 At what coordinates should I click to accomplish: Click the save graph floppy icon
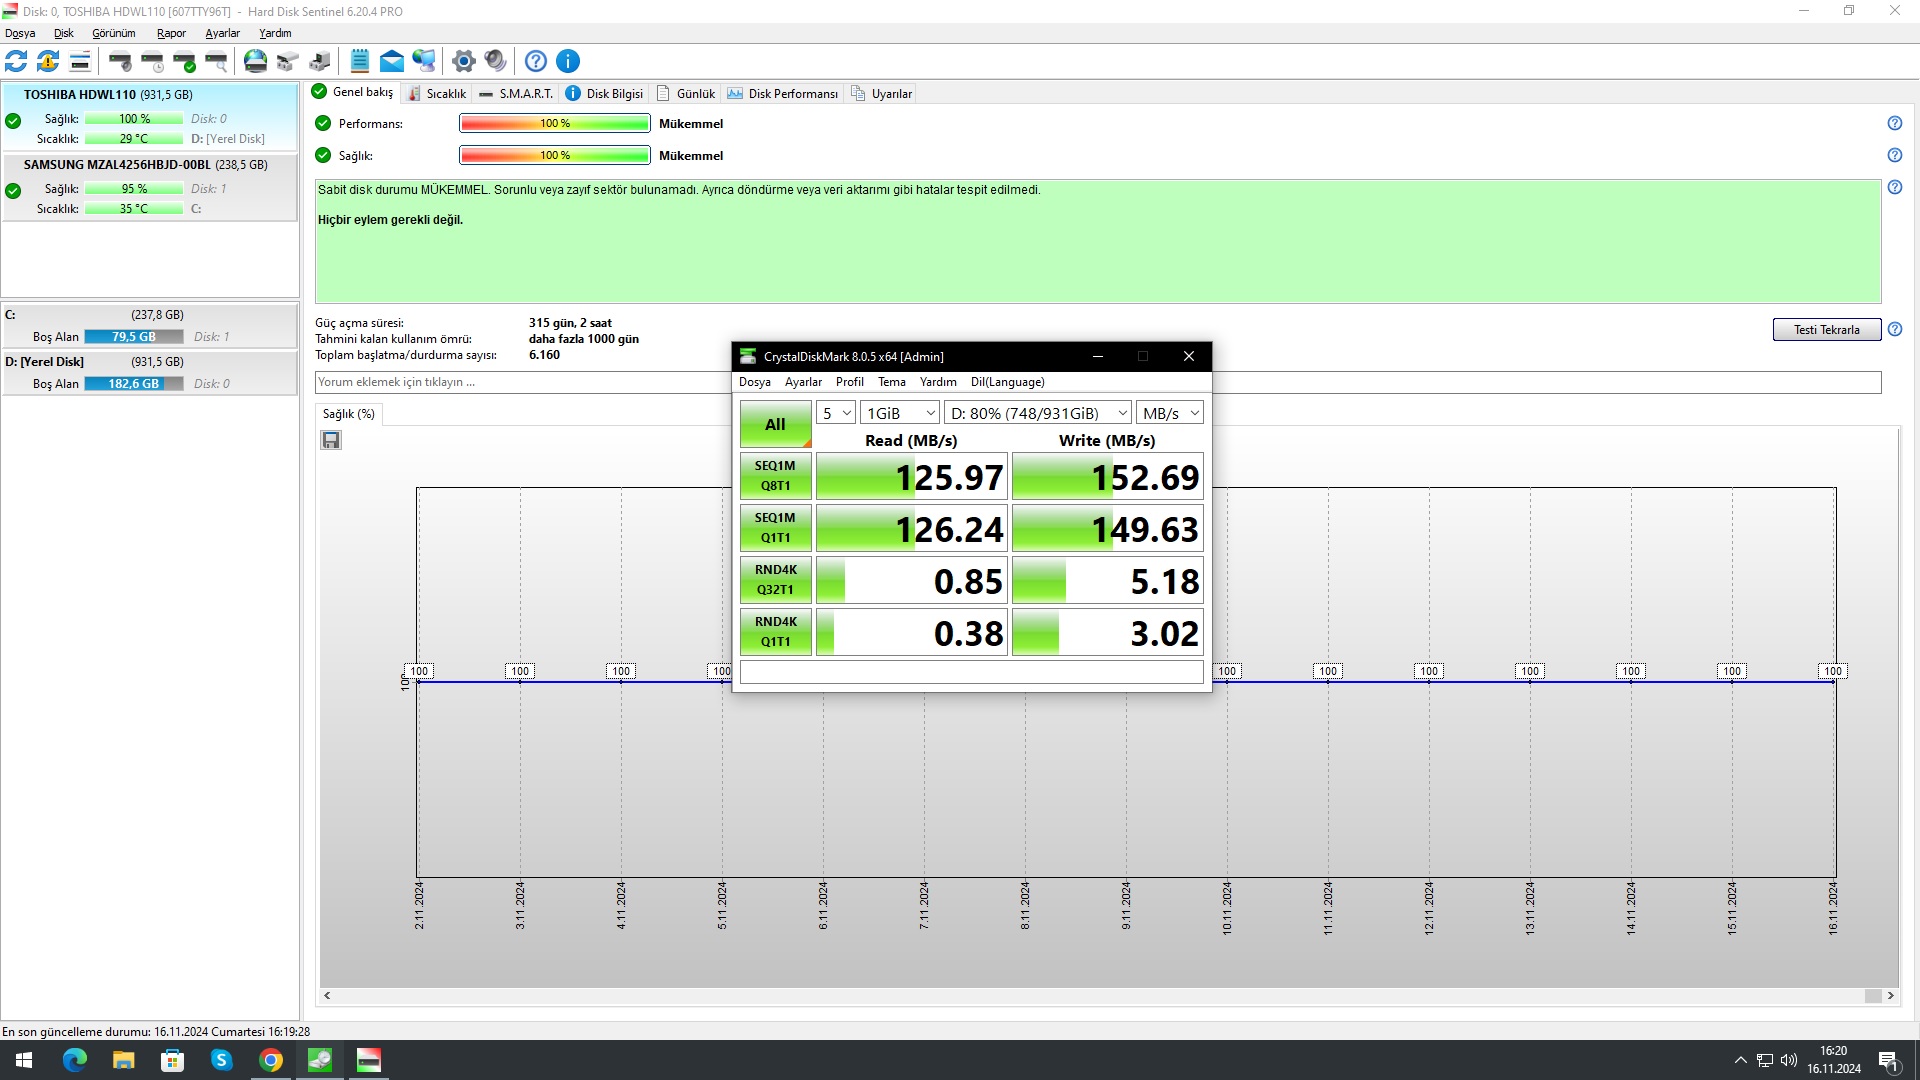(x=331, y=440)
